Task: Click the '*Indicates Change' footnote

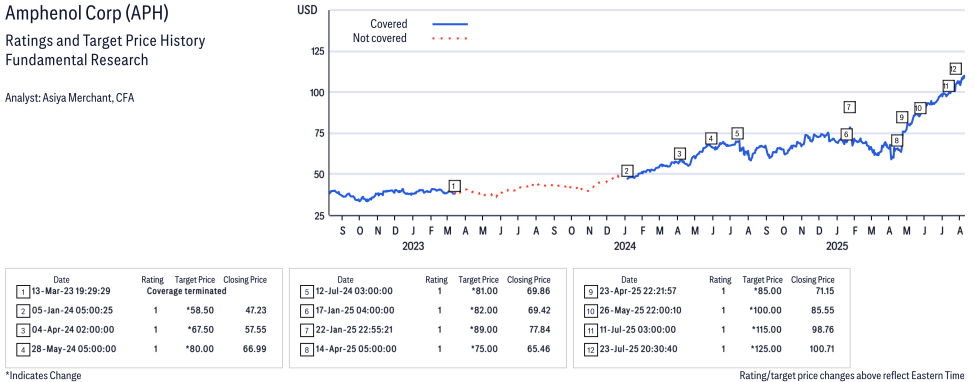Action: click(x=43, y=375)
